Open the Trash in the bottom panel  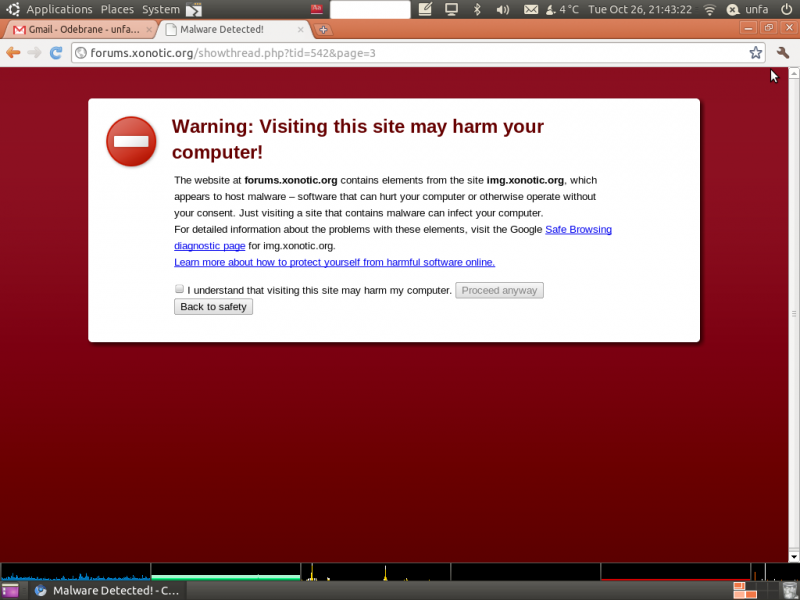point(790,591)
